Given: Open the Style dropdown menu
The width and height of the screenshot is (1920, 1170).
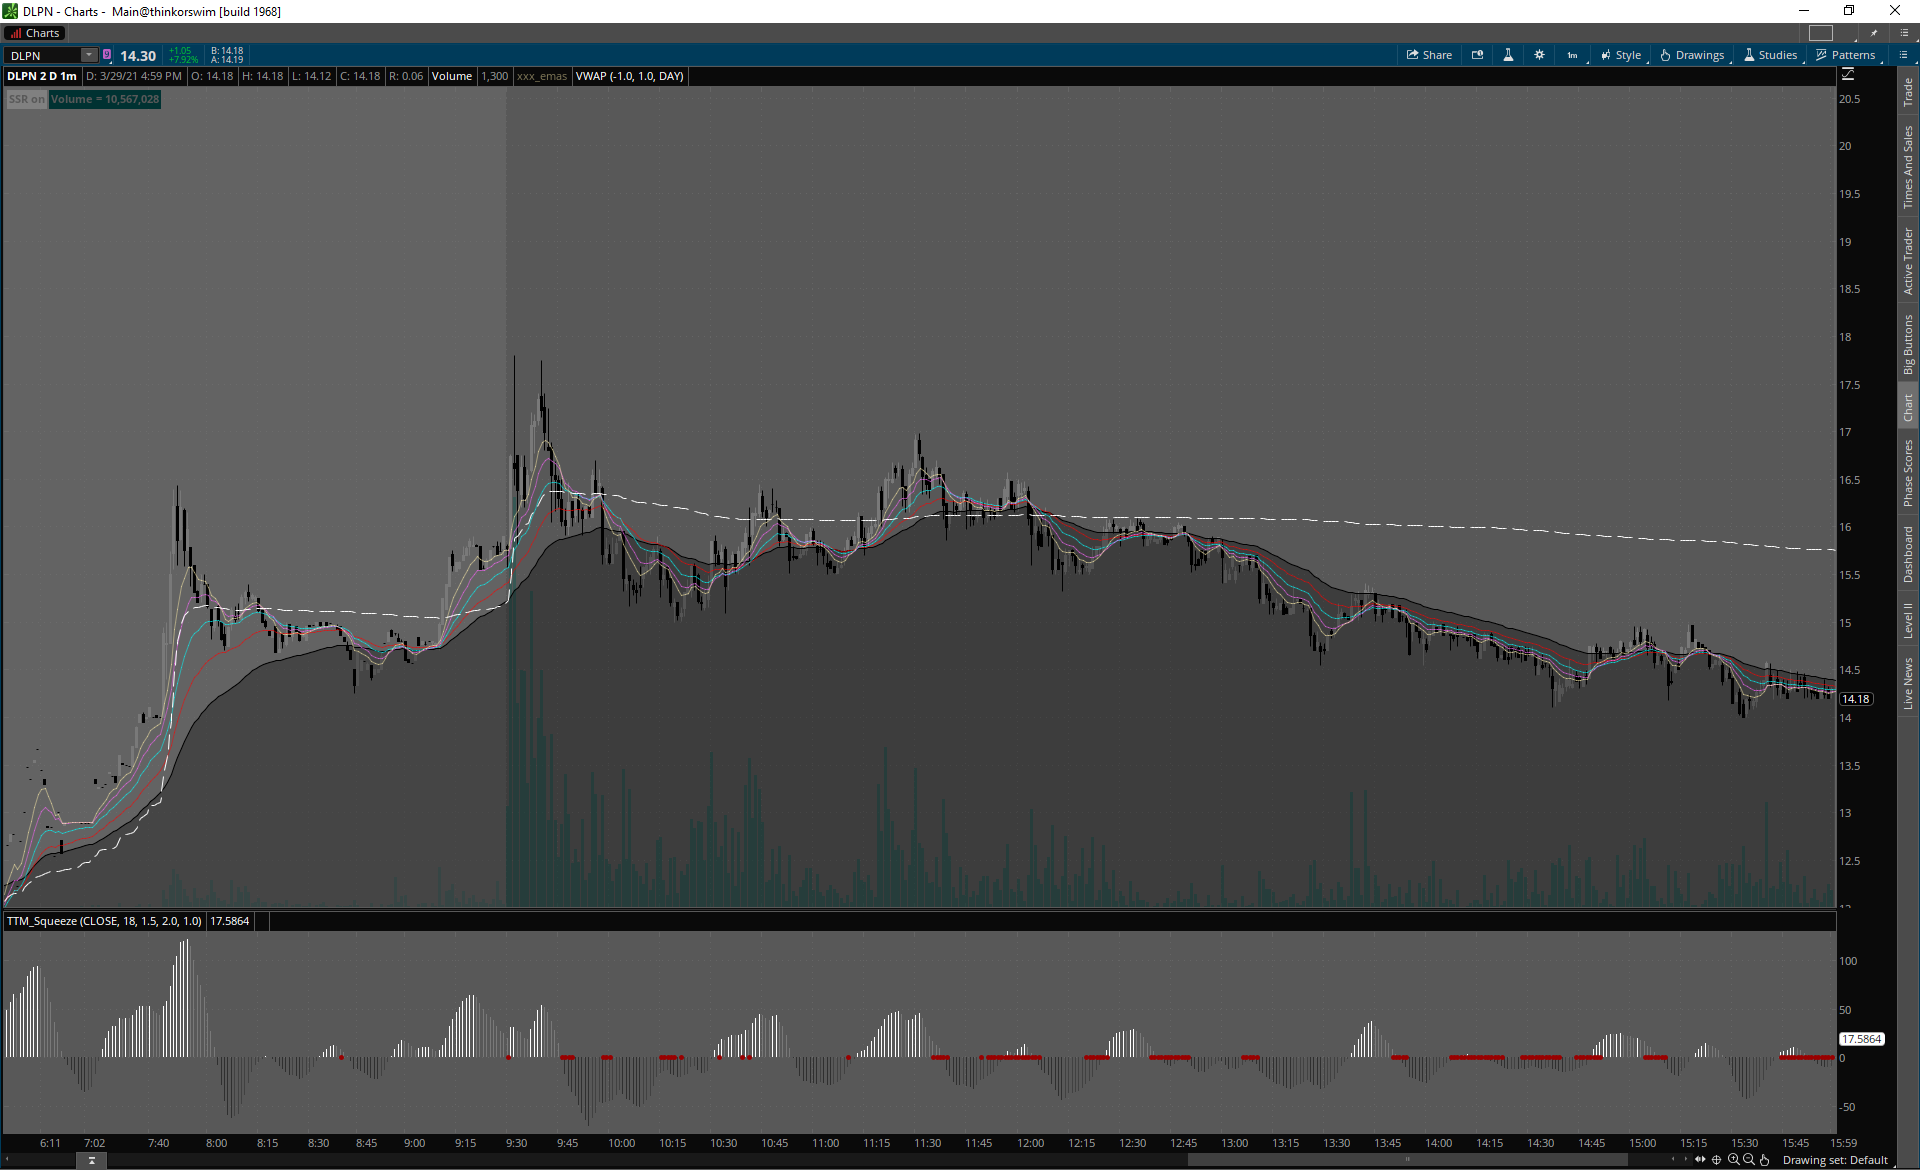Looking at the screenshot, I should tap(1621, 55).
